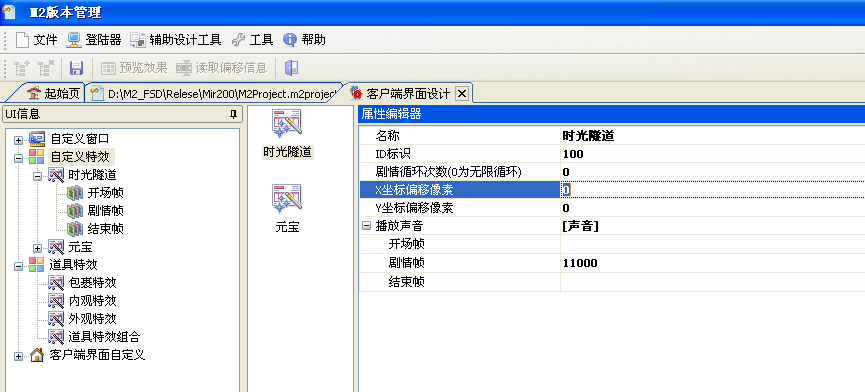The height and width of the screenshot is (392, 865).
Task: Select the 开场帧 frame item in tree
Action: pos(105,193)
